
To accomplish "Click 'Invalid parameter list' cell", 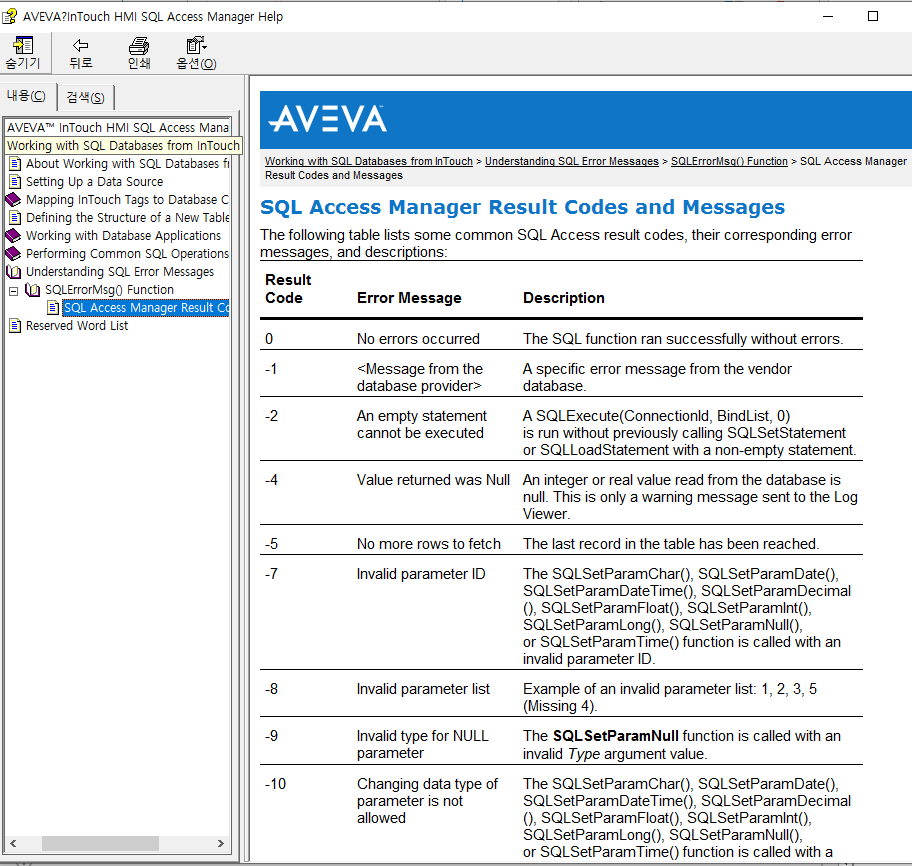I will [x=423, y=689].
